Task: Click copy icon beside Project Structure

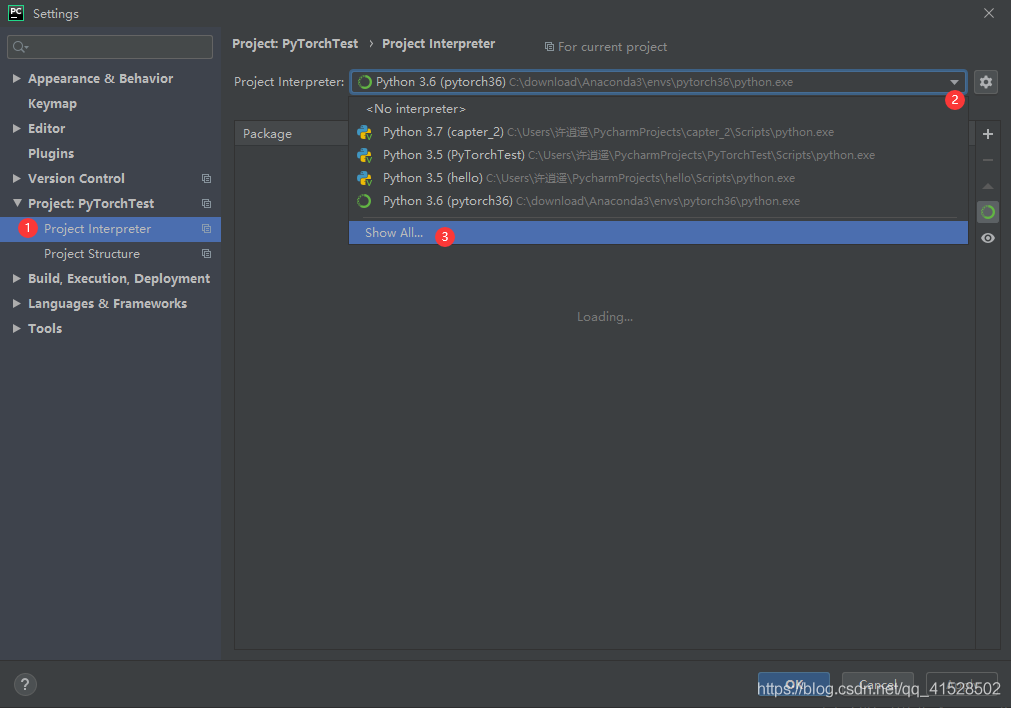Action: click(206, 254)
